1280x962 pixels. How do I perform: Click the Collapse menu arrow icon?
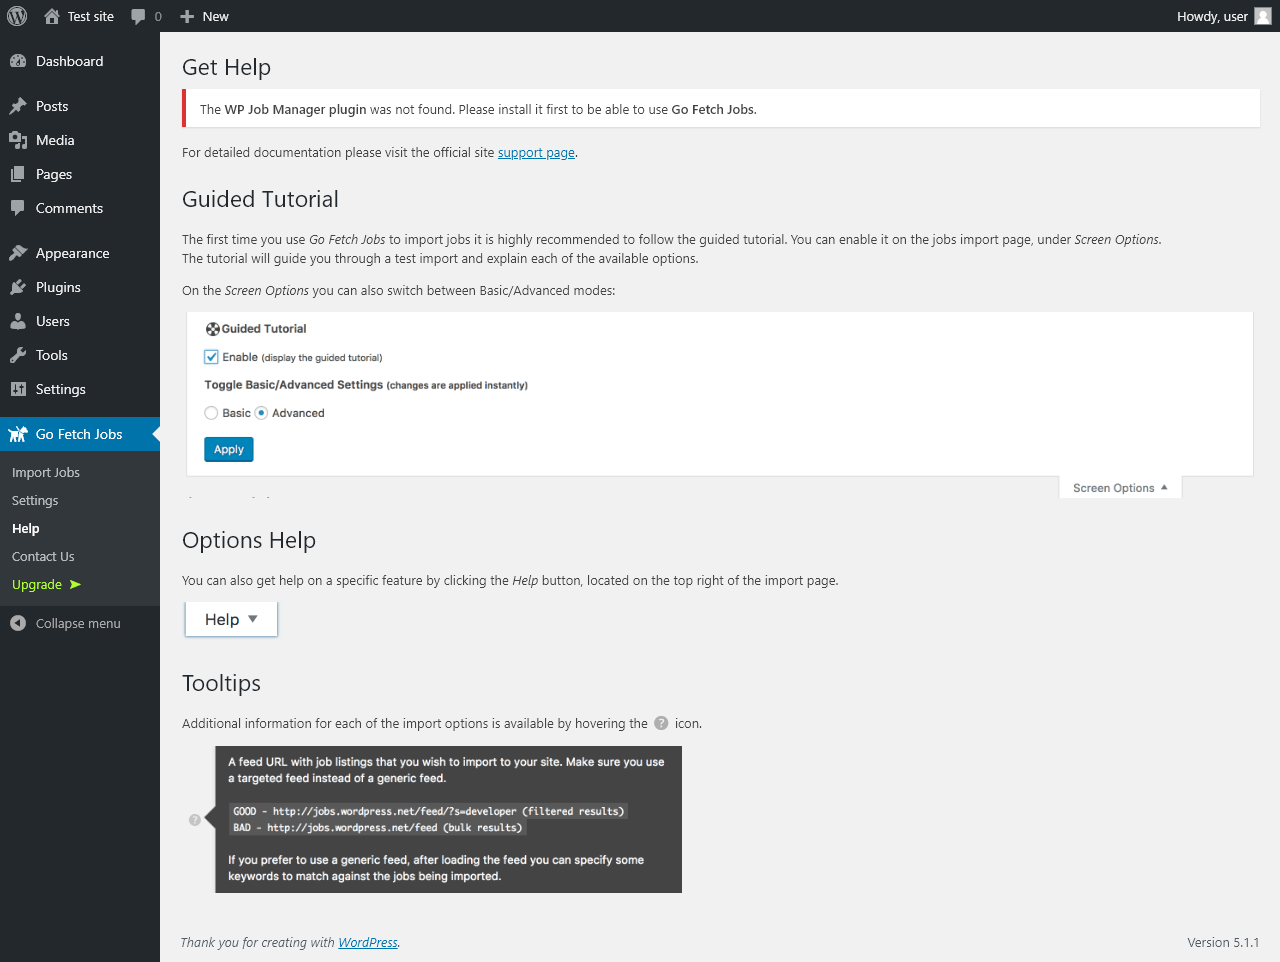point(18,623)
